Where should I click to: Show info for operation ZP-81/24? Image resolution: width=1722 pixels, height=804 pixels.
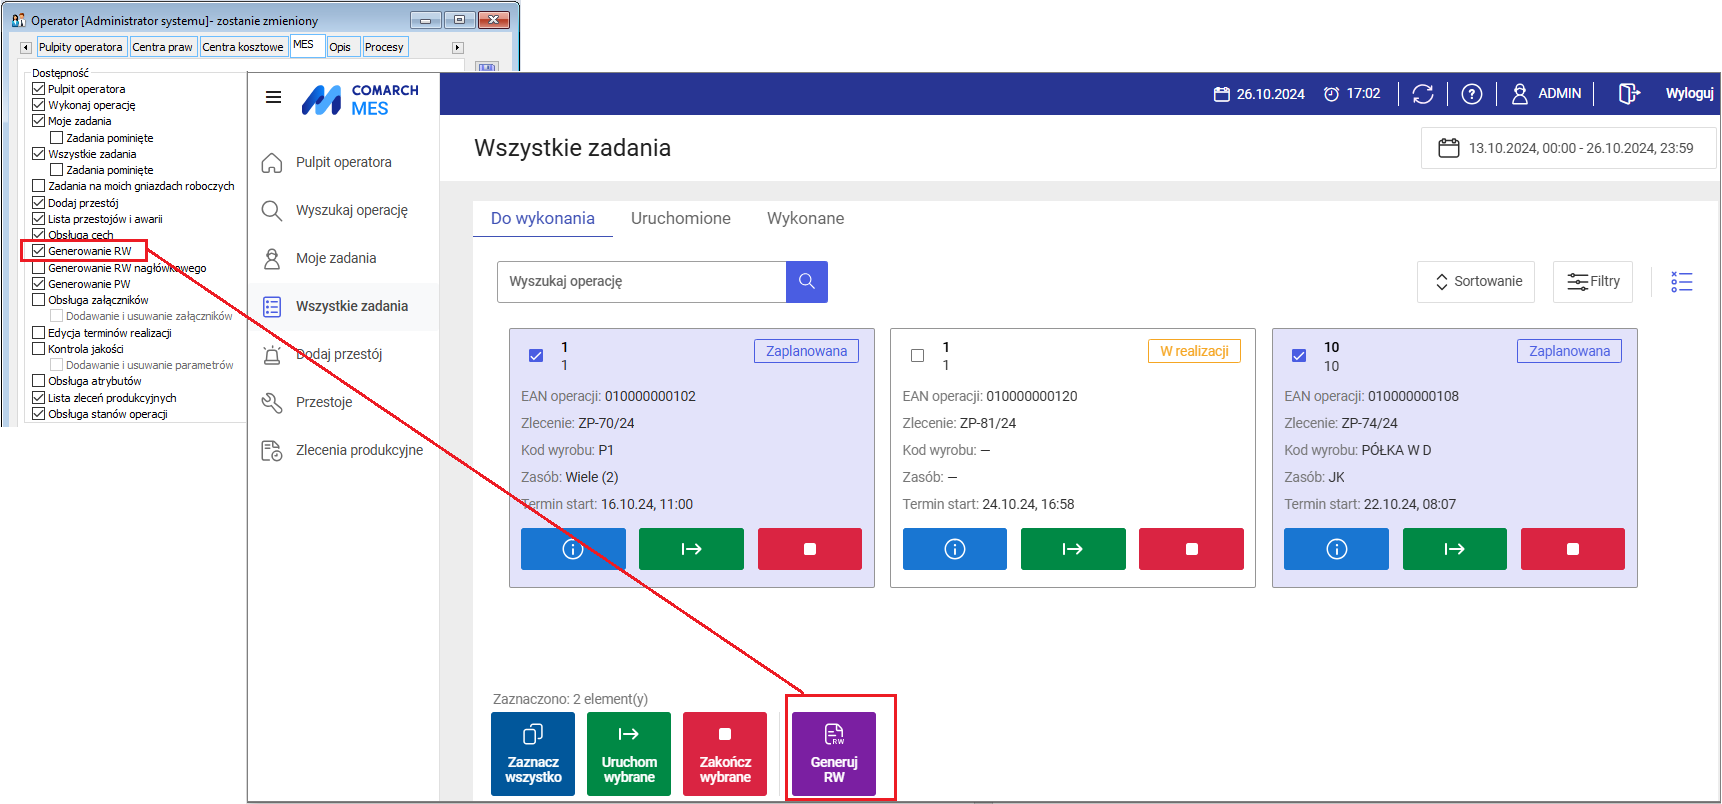955,549
